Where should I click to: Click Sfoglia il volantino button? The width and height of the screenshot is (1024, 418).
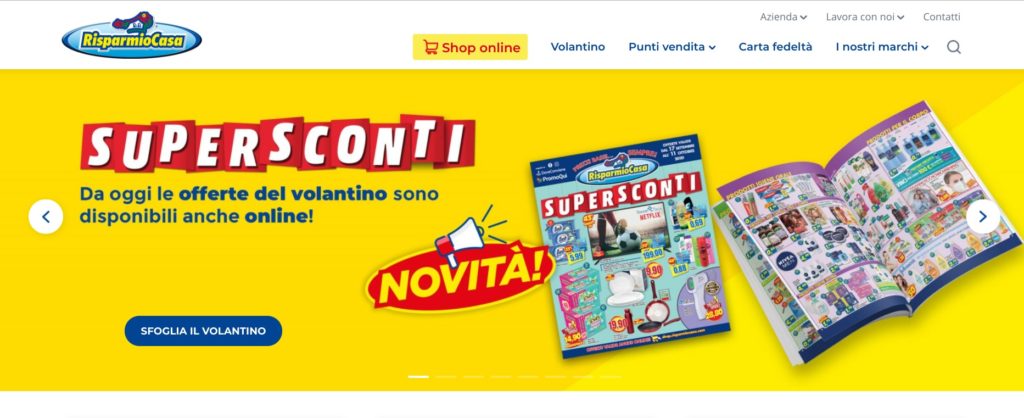[x=203, y=331]
